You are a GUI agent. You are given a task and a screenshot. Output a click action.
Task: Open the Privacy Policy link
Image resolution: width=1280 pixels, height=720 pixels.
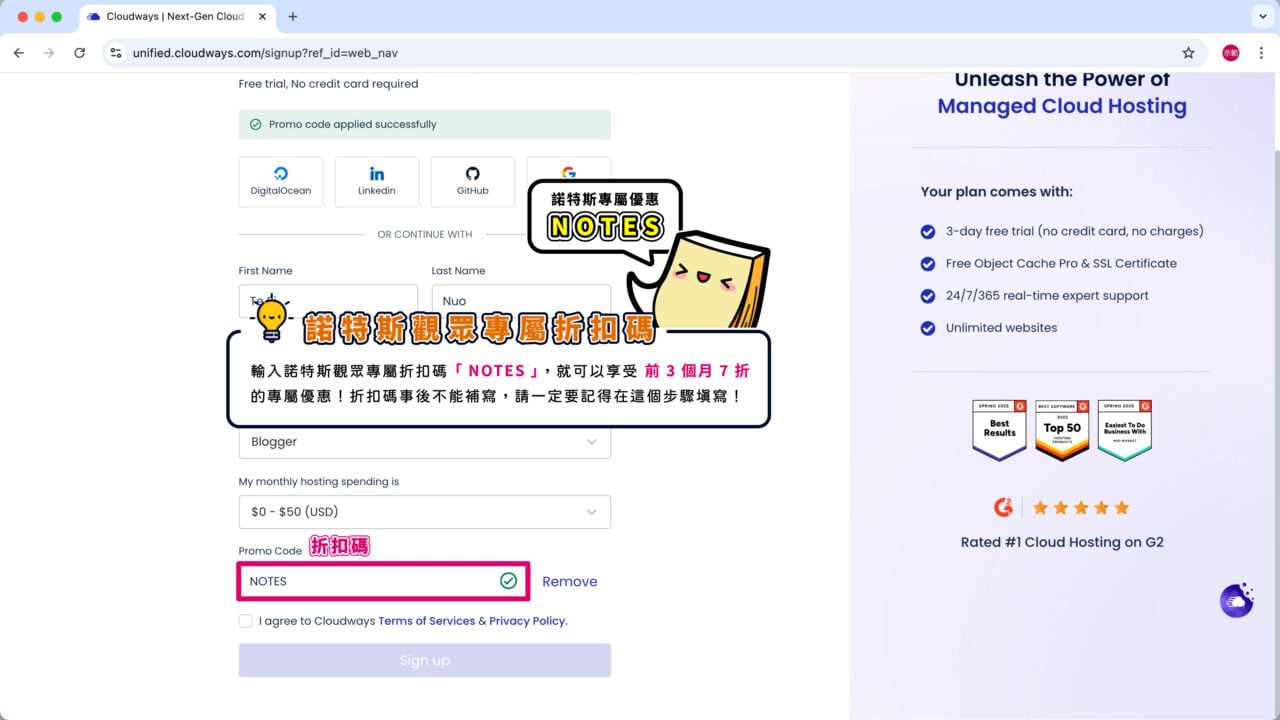528,621
